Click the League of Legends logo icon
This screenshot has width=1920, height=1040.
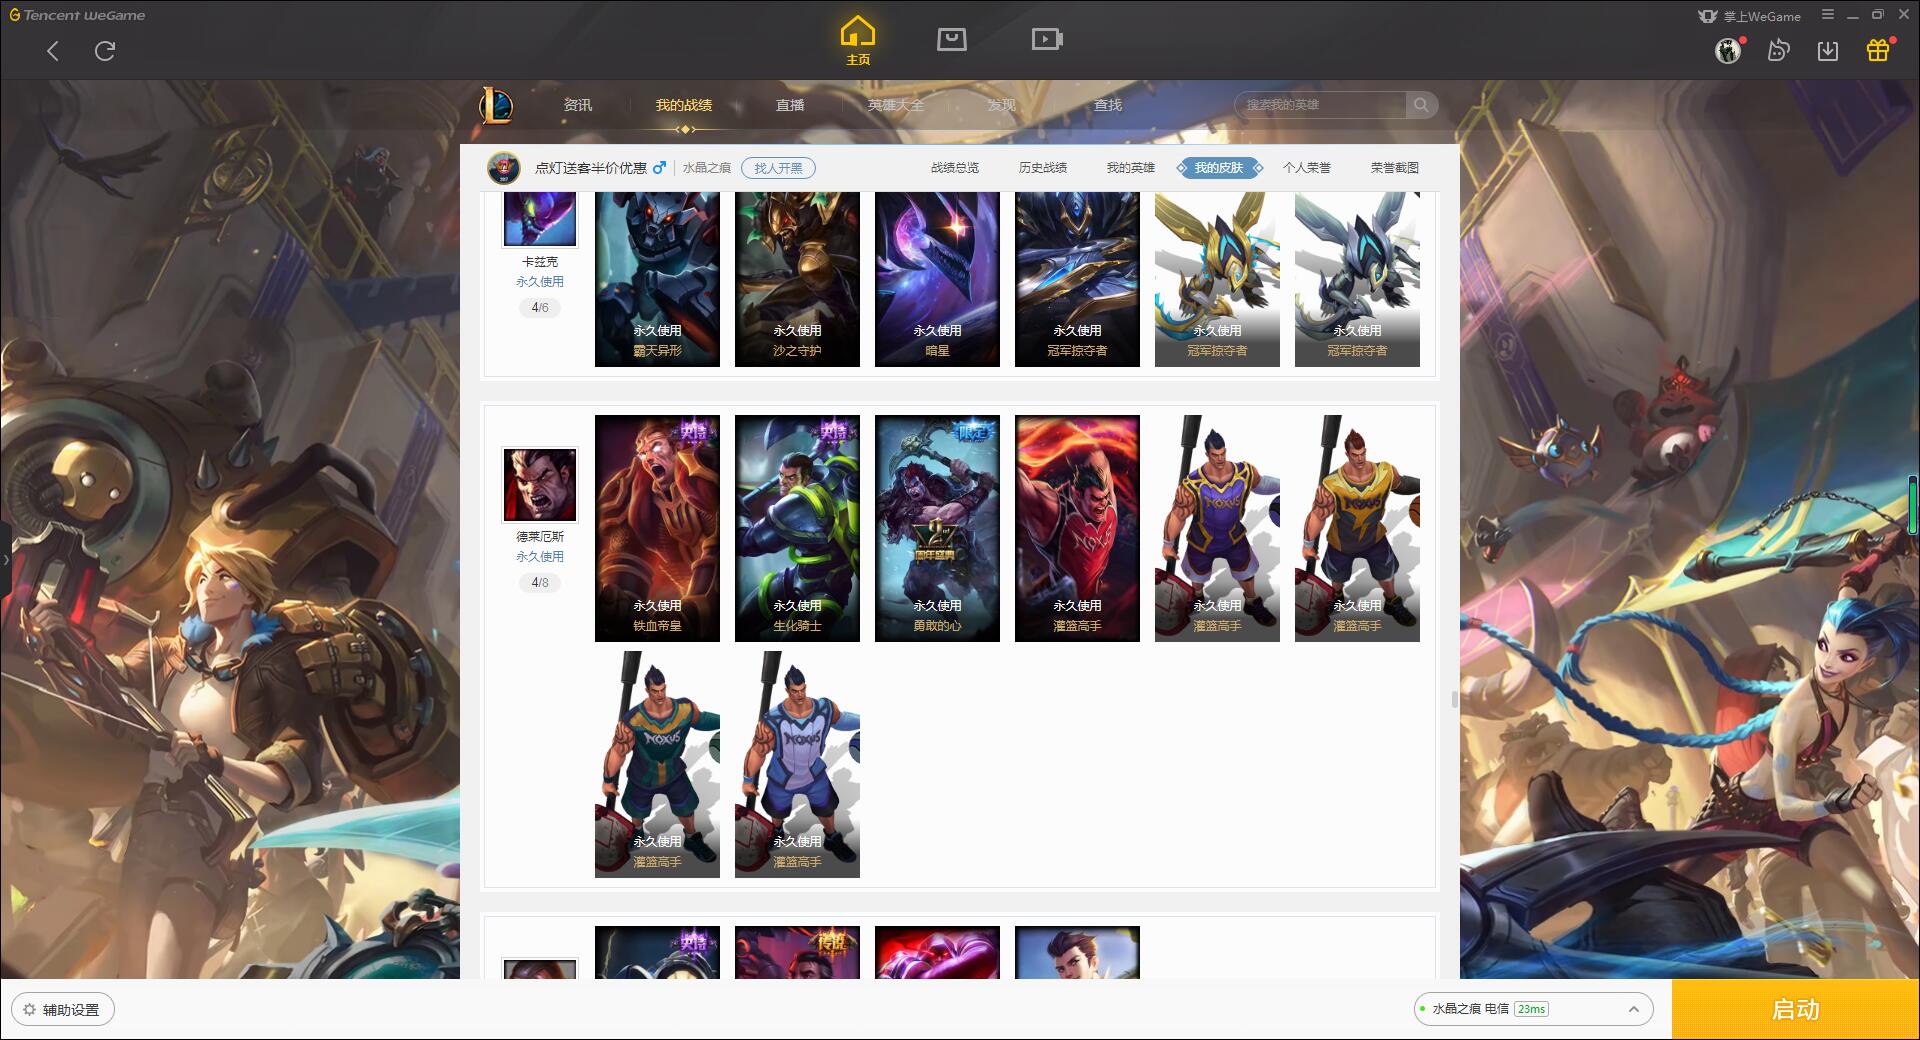coord(496,105)
